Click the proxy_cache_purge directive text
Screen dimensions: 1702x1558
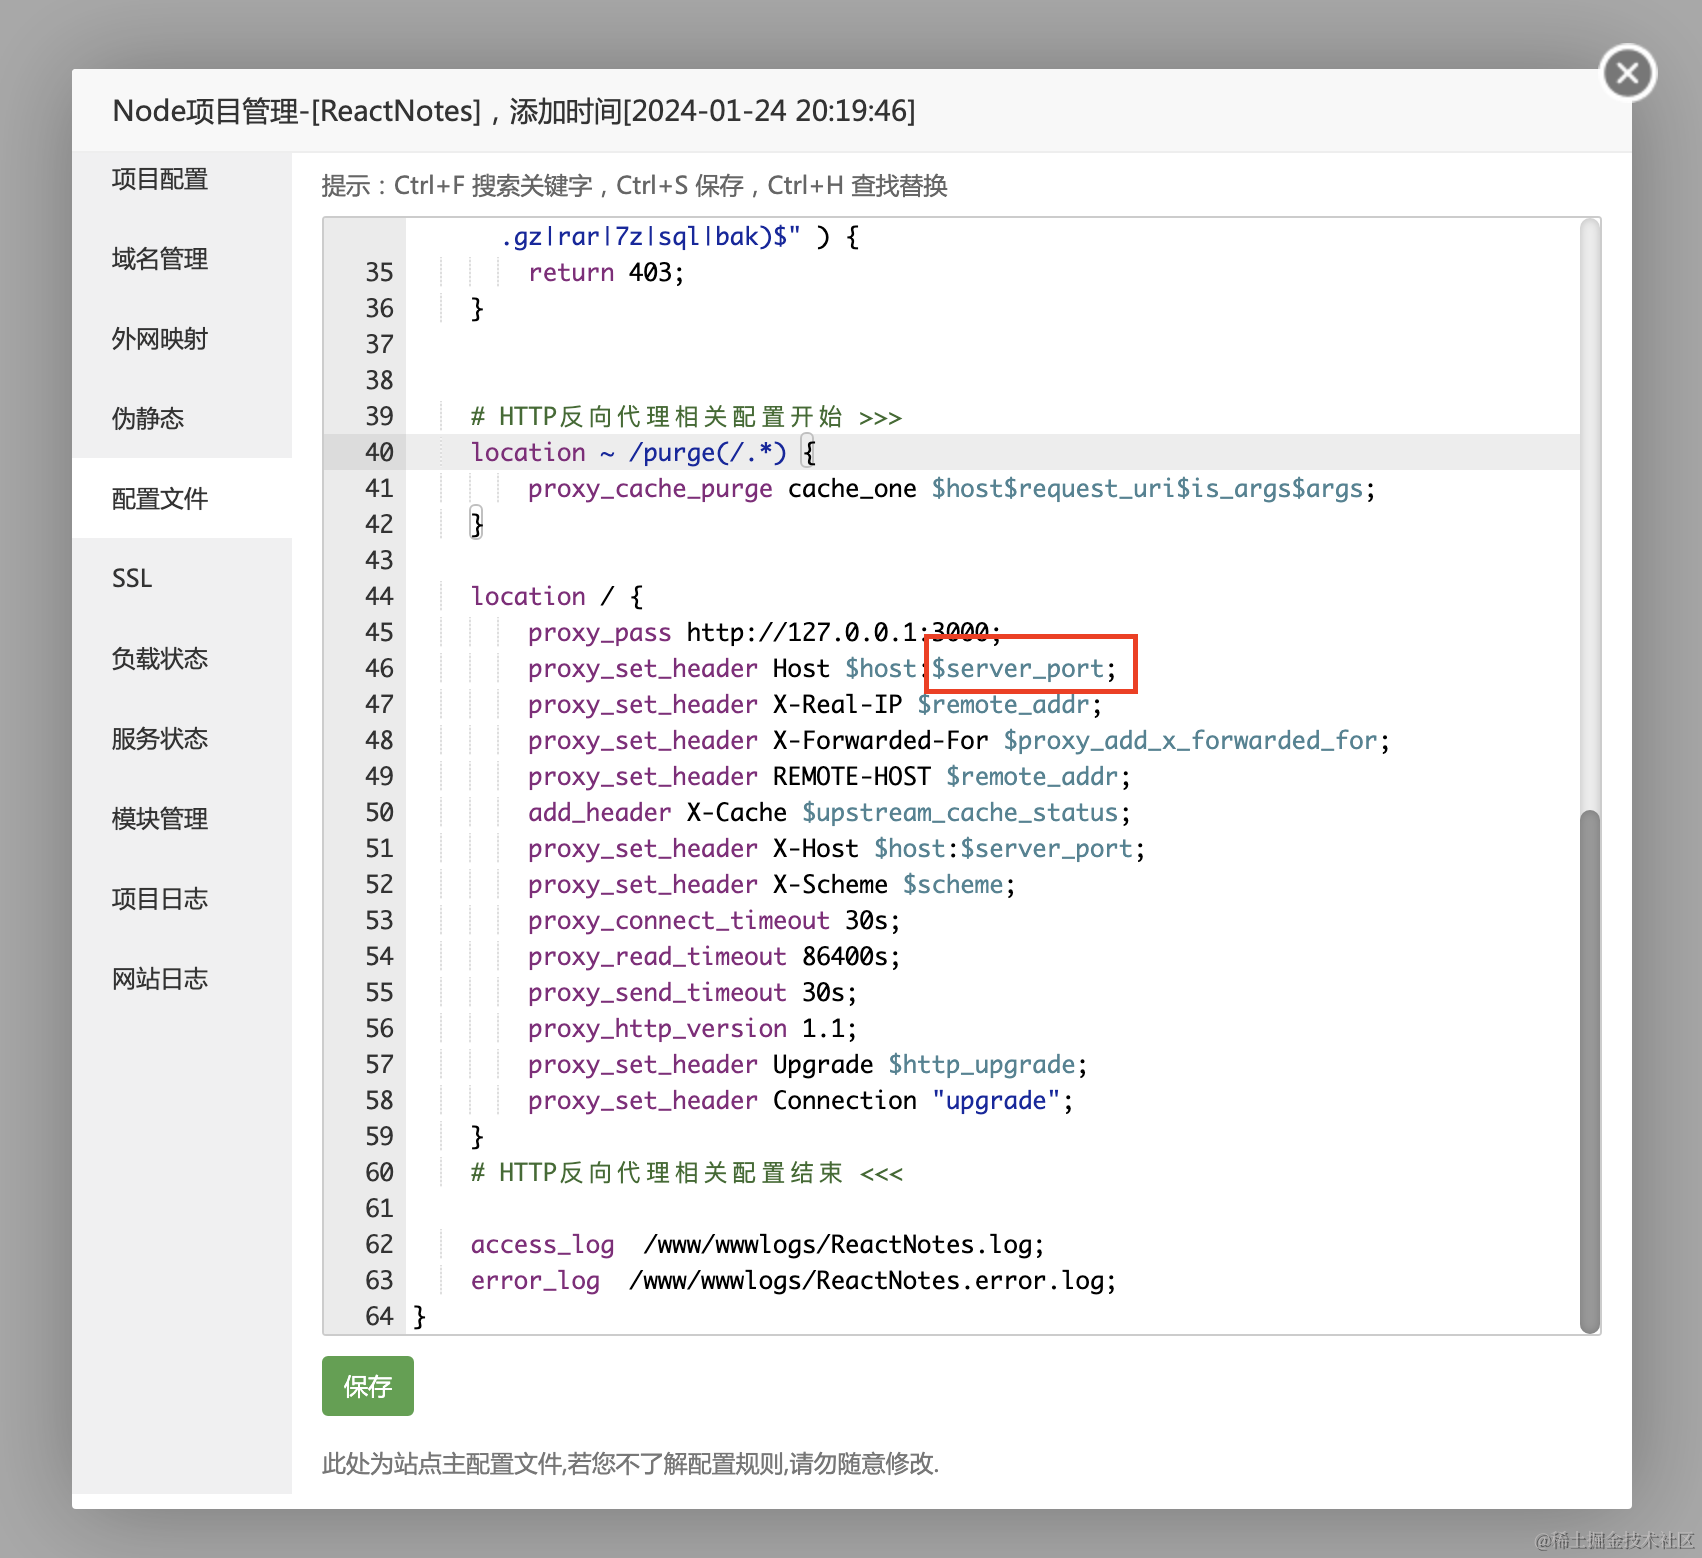coord(650,489)
